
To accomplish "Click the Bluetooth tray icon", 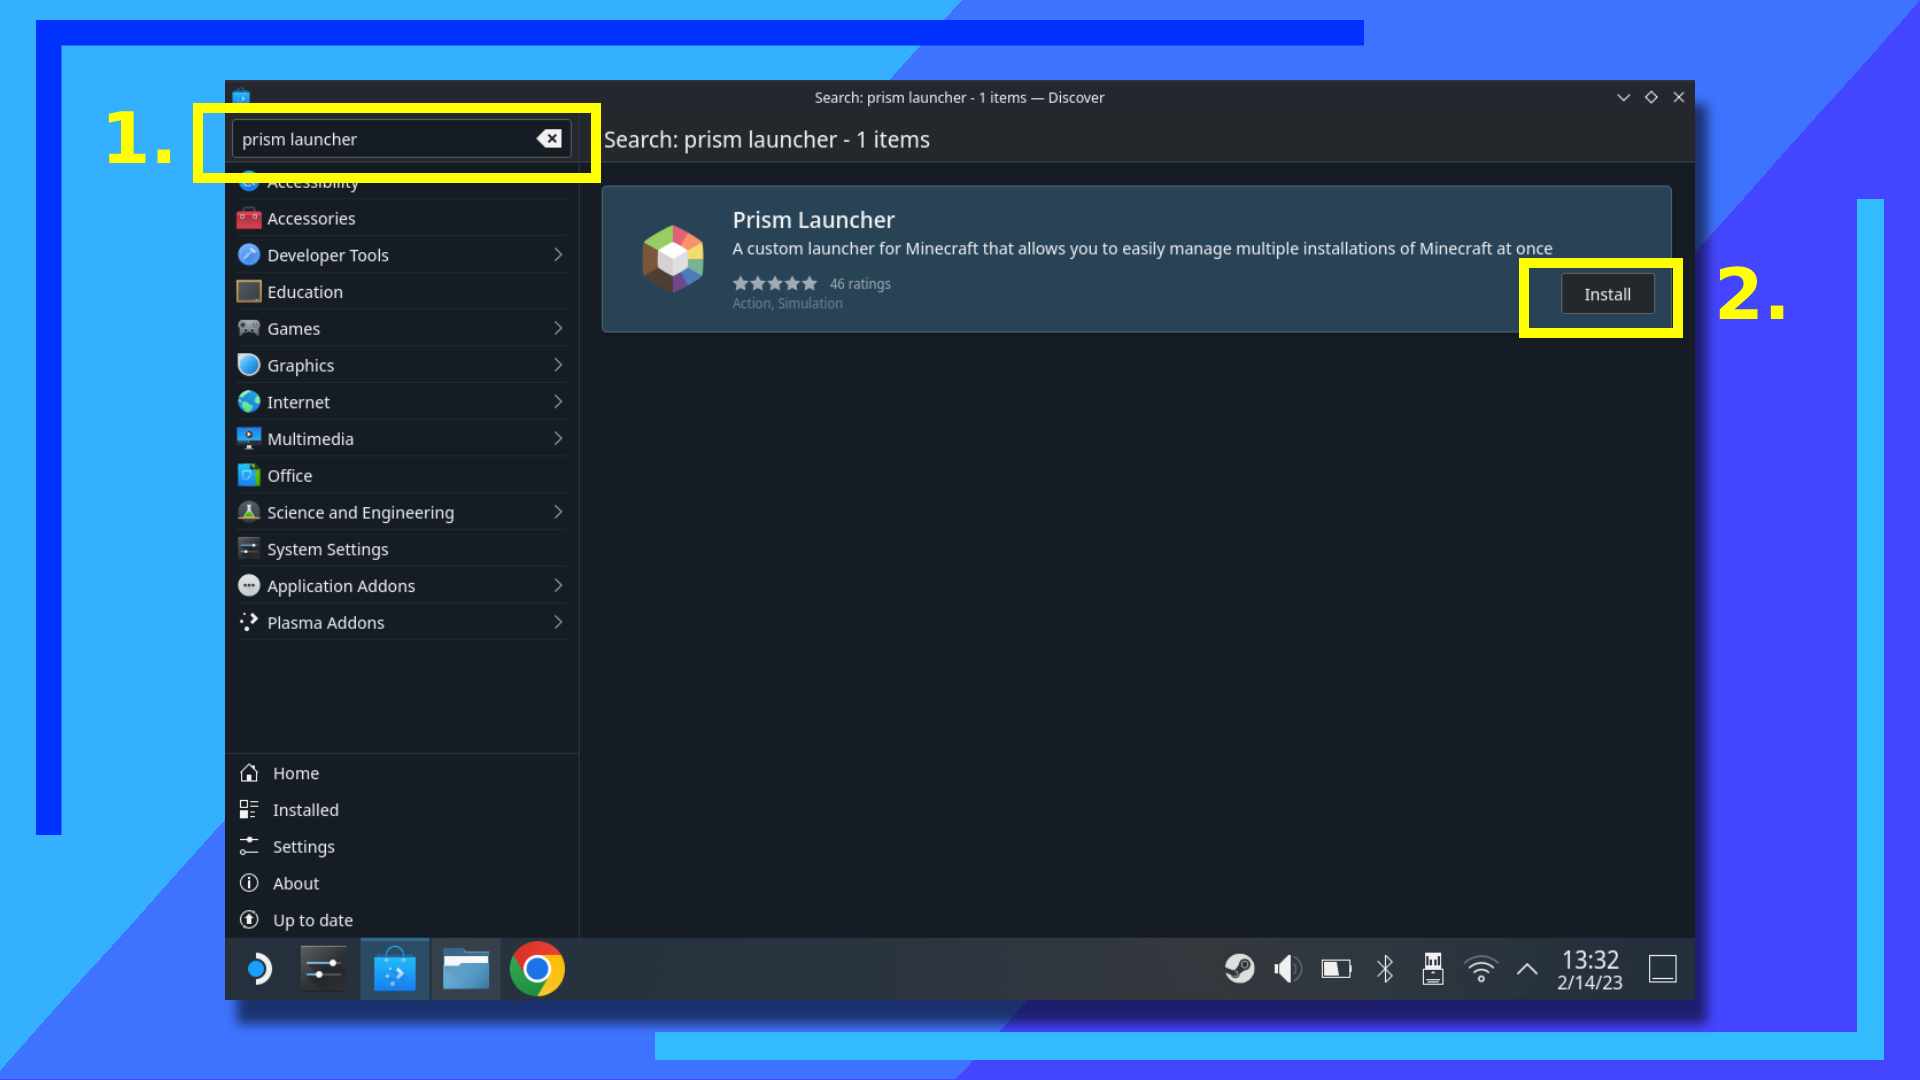I will (1386, 968).
